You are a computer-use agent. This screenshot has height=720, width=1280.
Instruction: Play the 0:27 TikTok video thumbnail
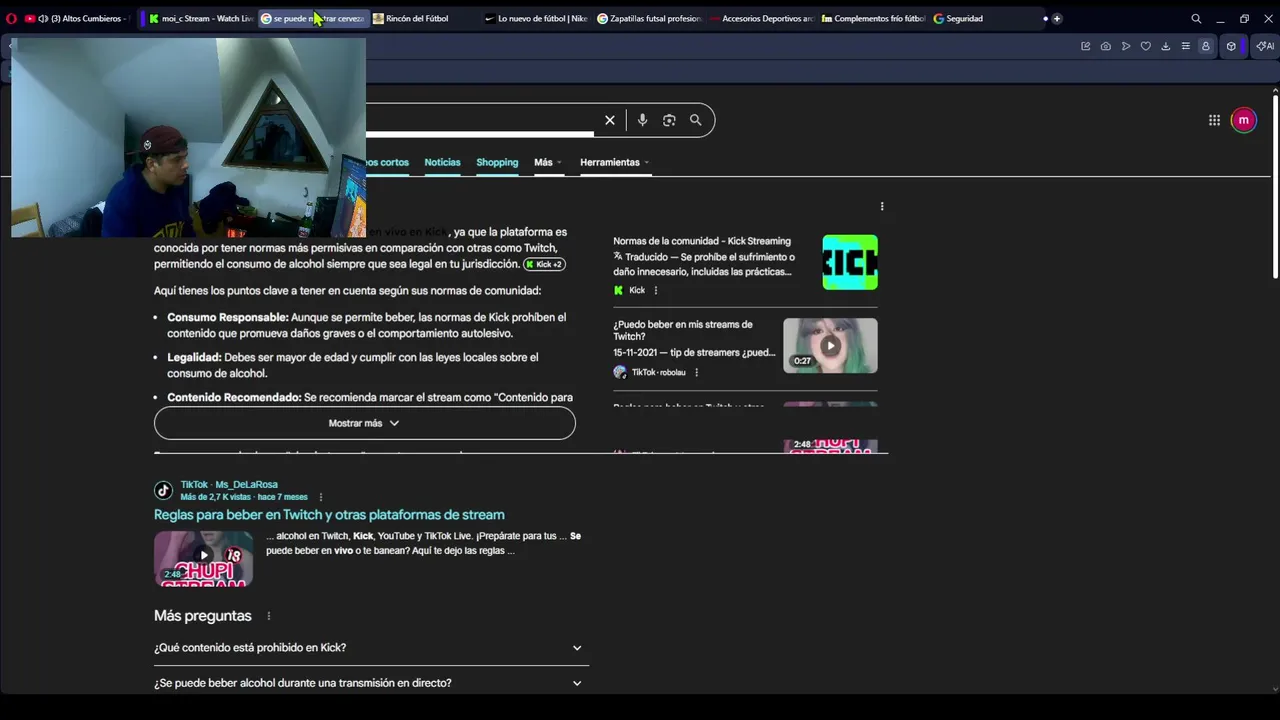pos(830,345)
